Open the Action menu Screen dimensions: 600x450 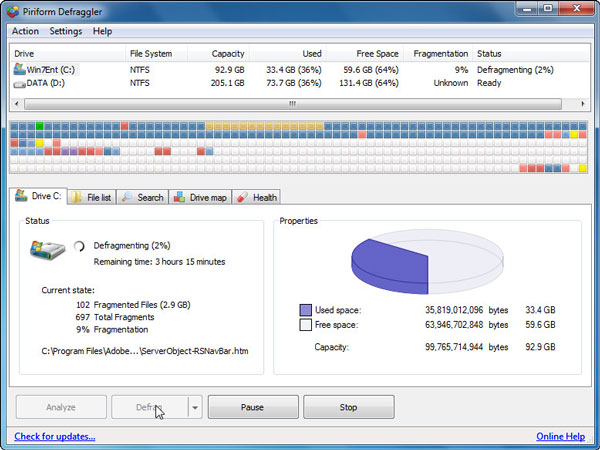click(25, 31)
